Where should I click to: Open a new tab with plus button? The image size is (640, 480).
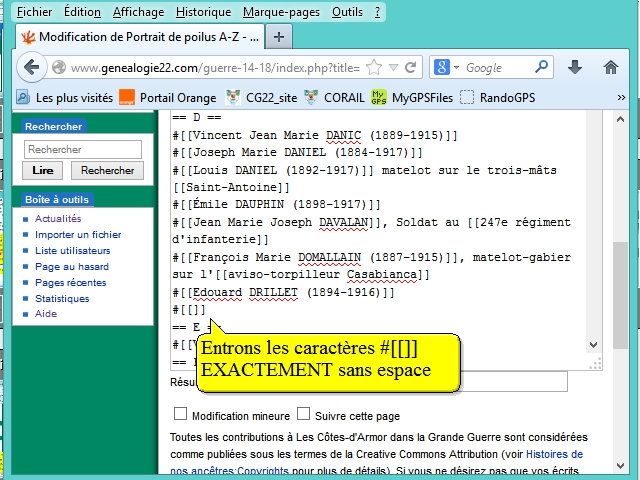(279, 37)
